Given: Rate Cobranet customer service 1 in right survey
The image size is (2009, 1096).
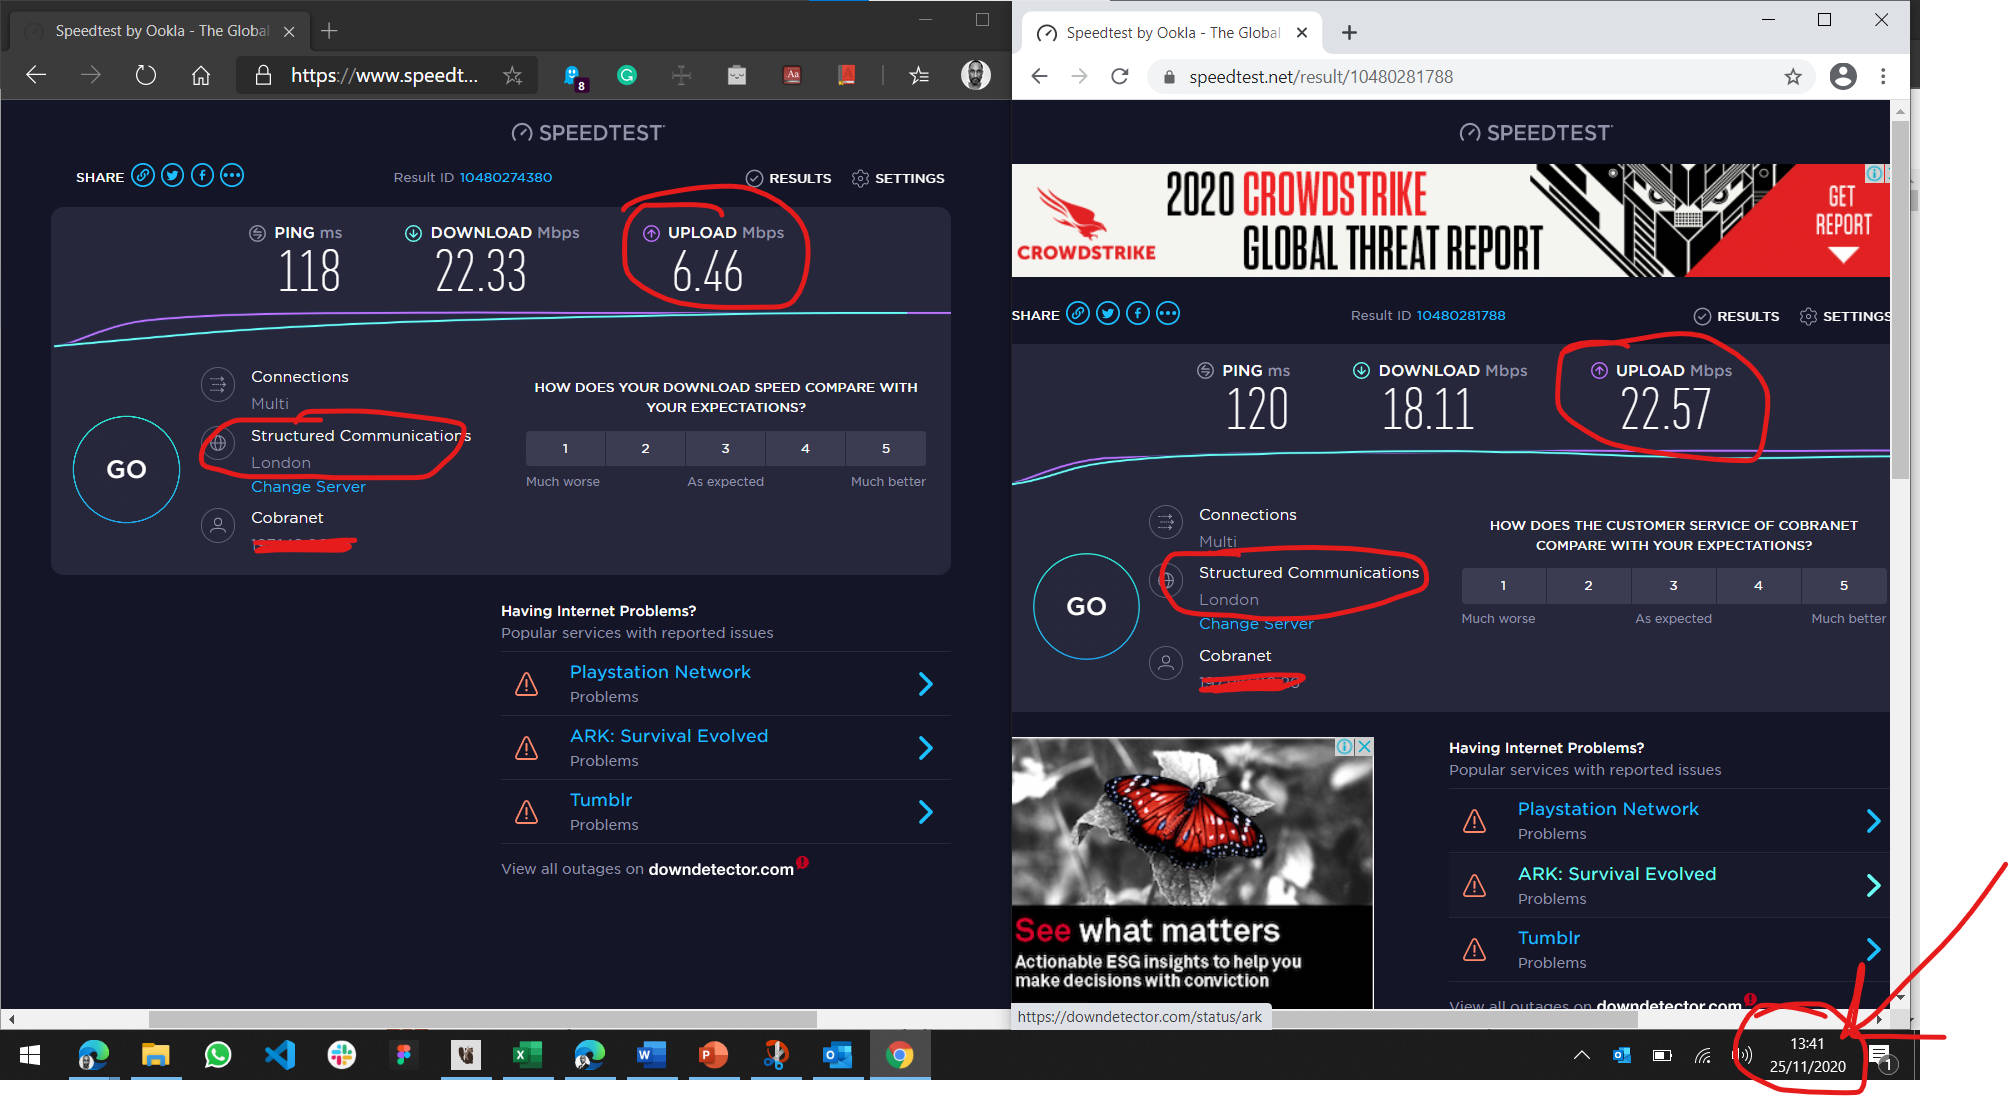Looking at the screenshot, I should [x=1502, y=586].
